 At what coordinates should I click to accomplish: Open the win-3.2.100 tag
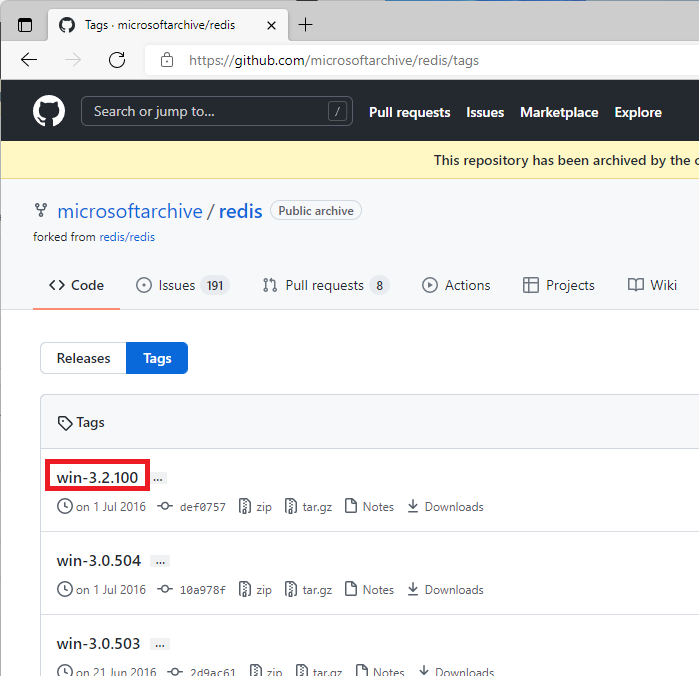click(x=97, y=478)
